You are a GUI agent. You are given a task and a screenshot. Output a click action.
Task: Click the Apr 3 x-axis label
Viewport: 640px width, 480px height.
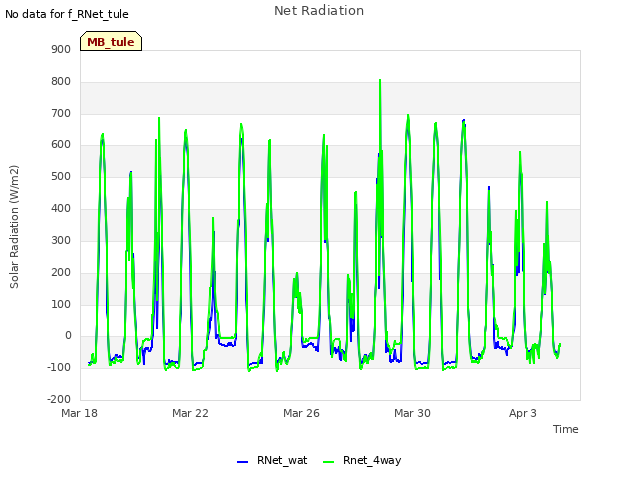(x=523, y=413)
